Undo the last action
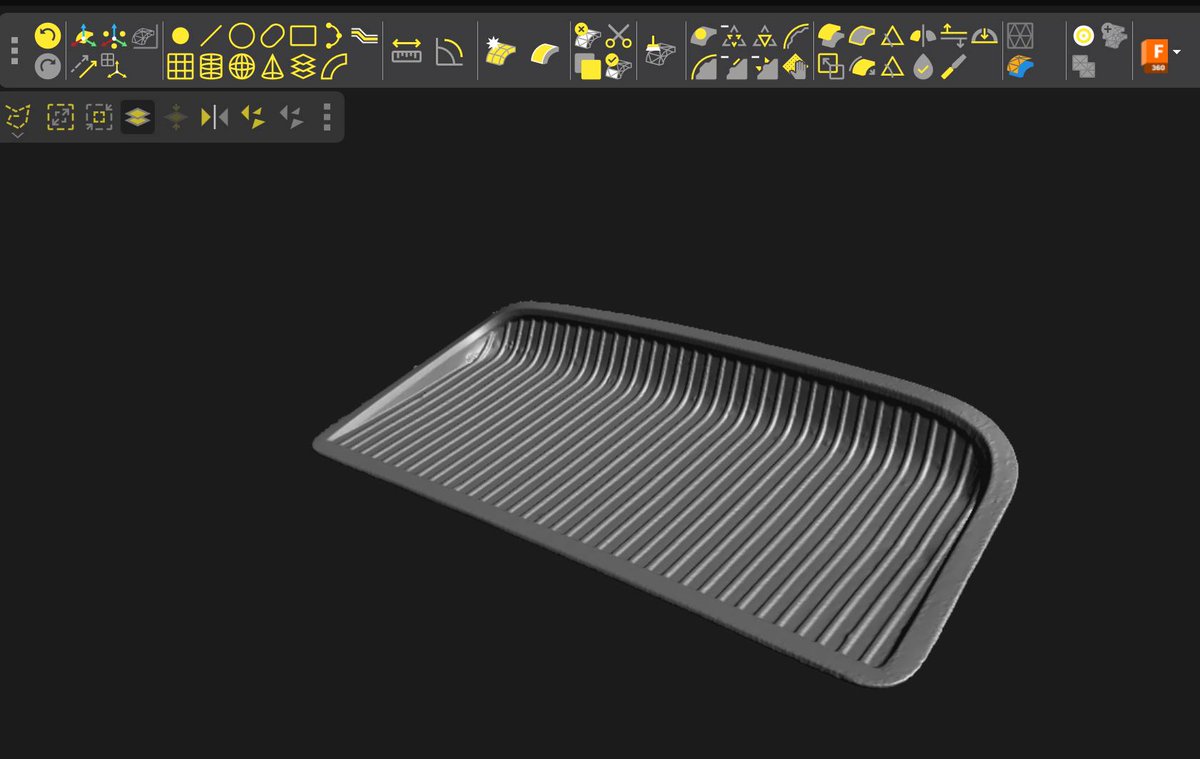1200x759 pixels. (x=46, y=35)
